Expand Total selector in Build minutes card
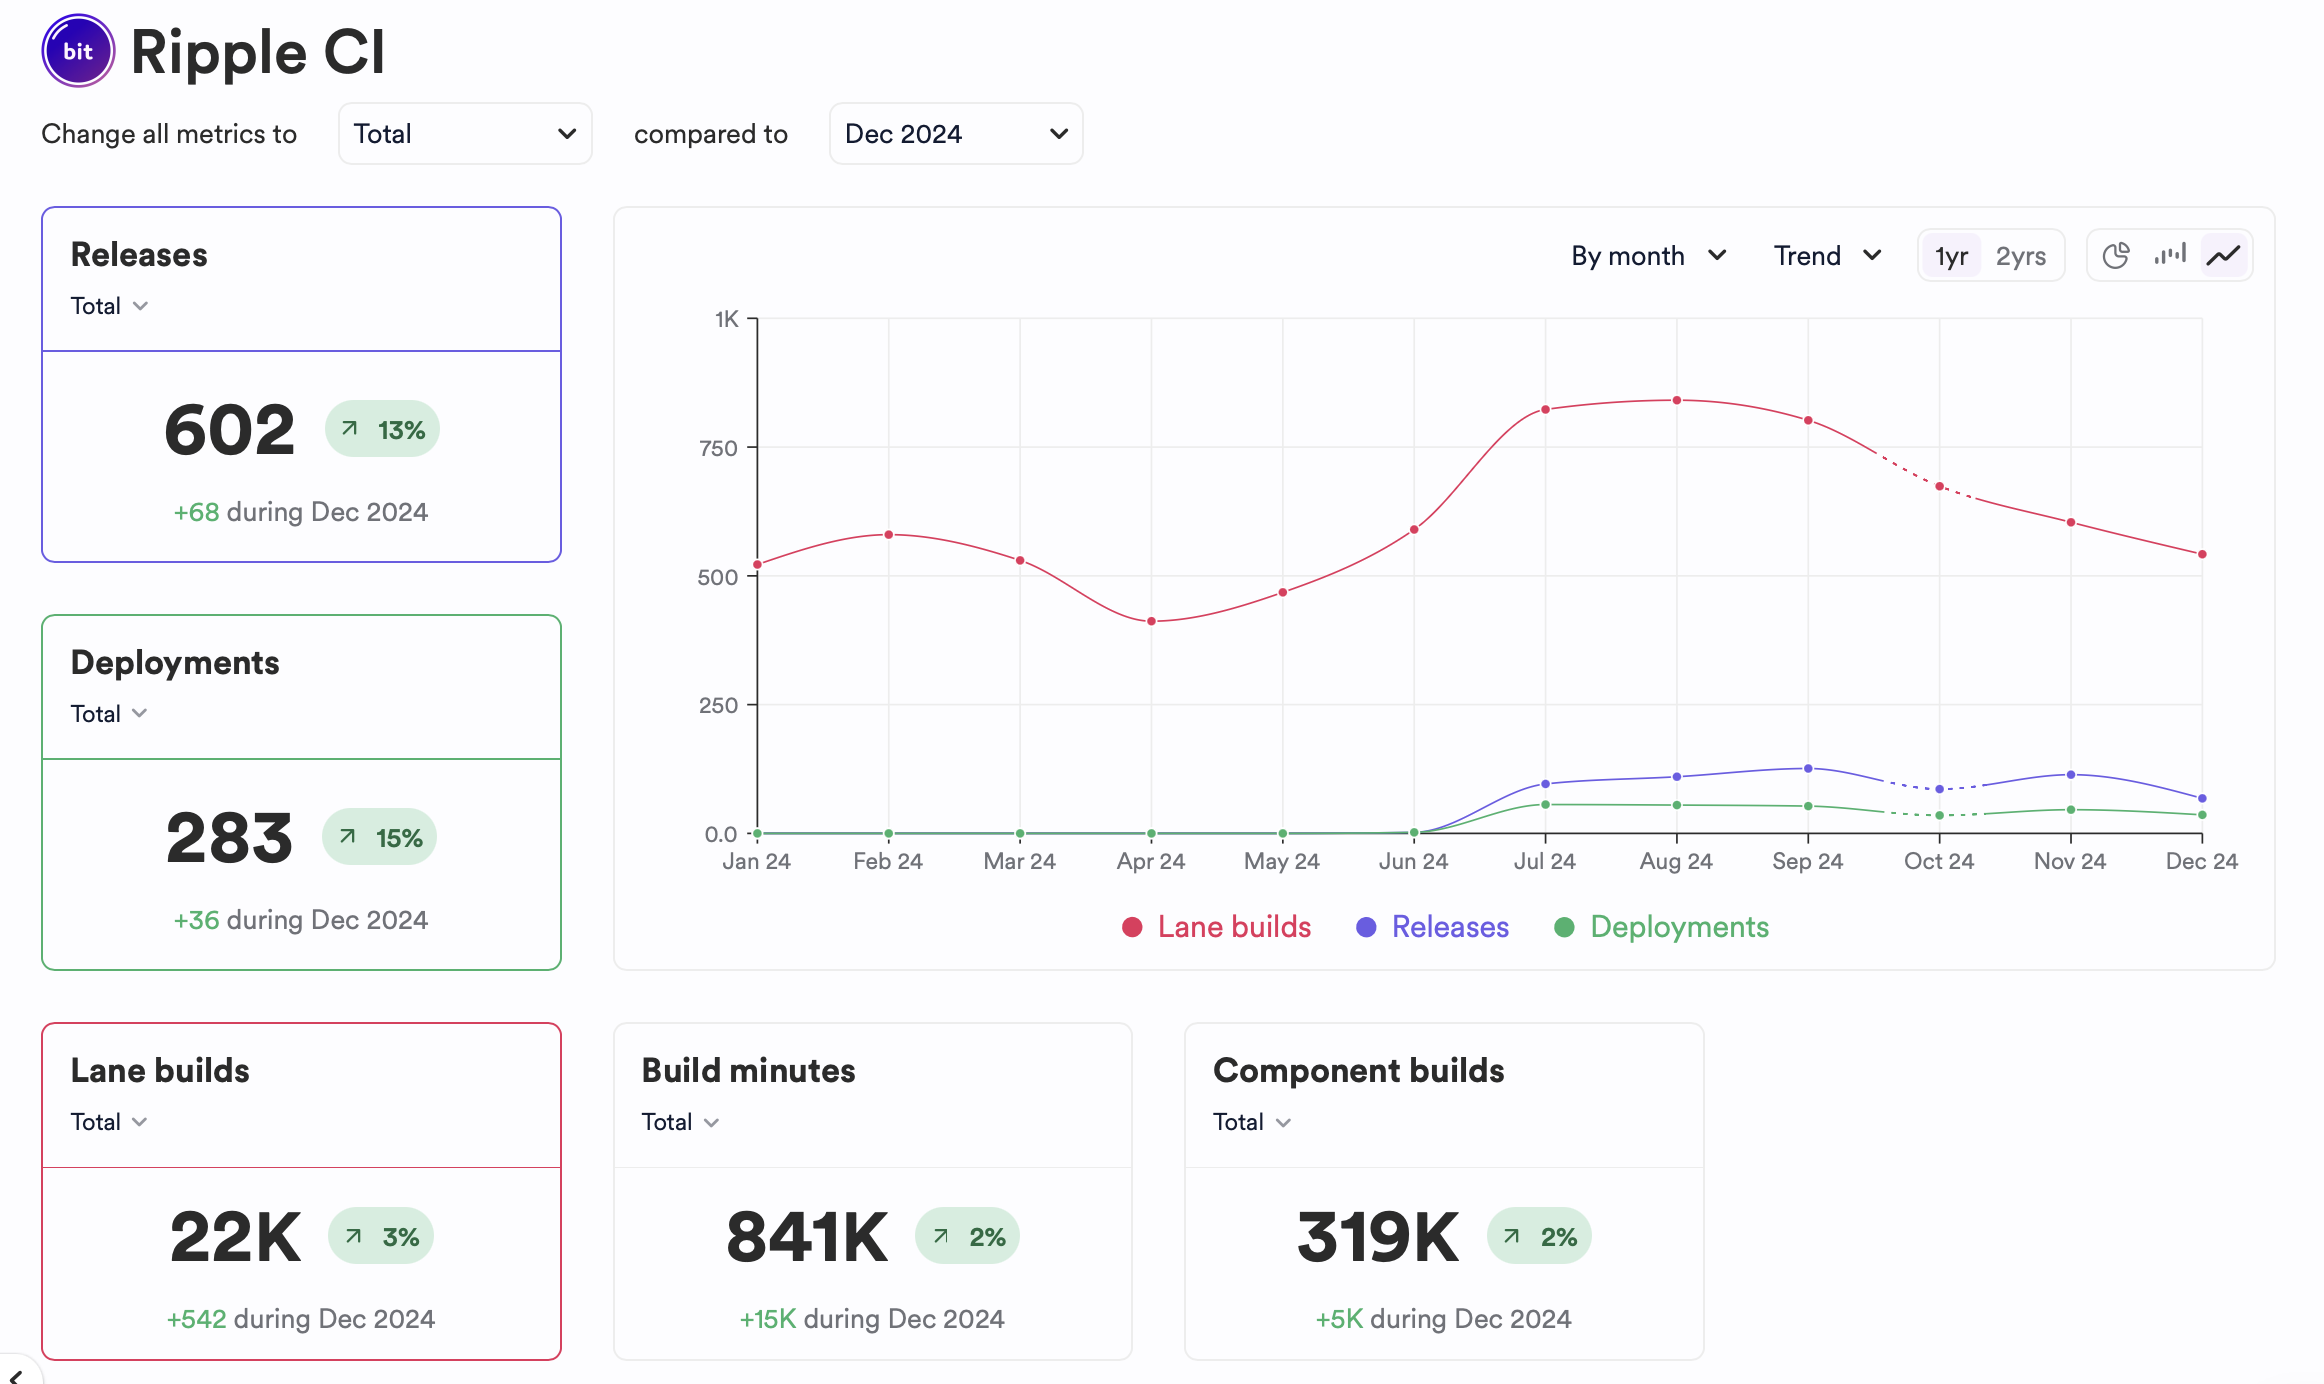2324x1384 pixels. (x=681, y=1122)
